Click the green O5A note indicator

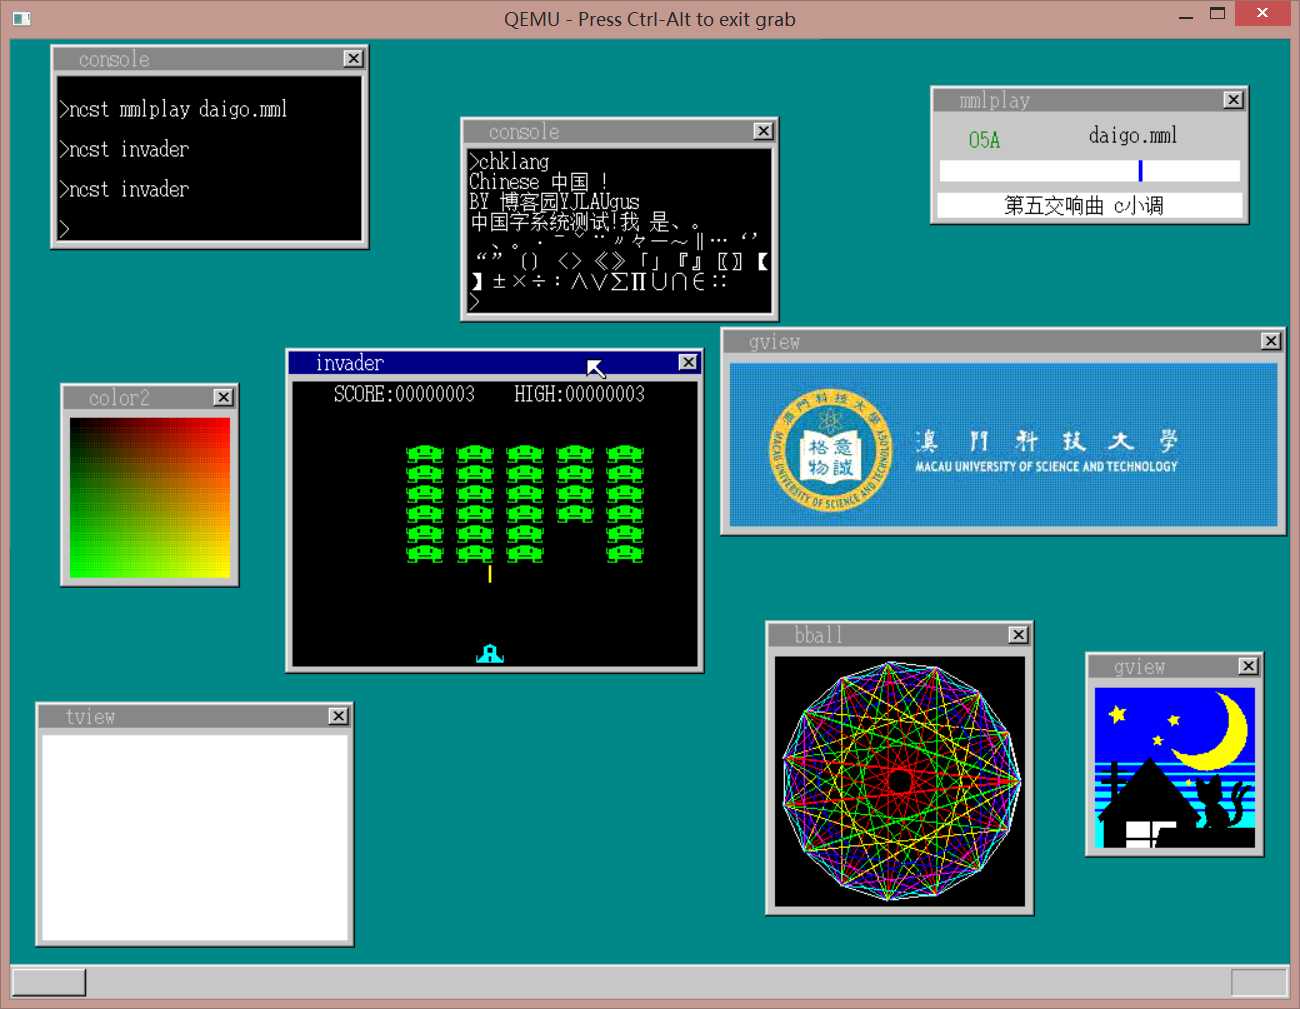[984, 140]
